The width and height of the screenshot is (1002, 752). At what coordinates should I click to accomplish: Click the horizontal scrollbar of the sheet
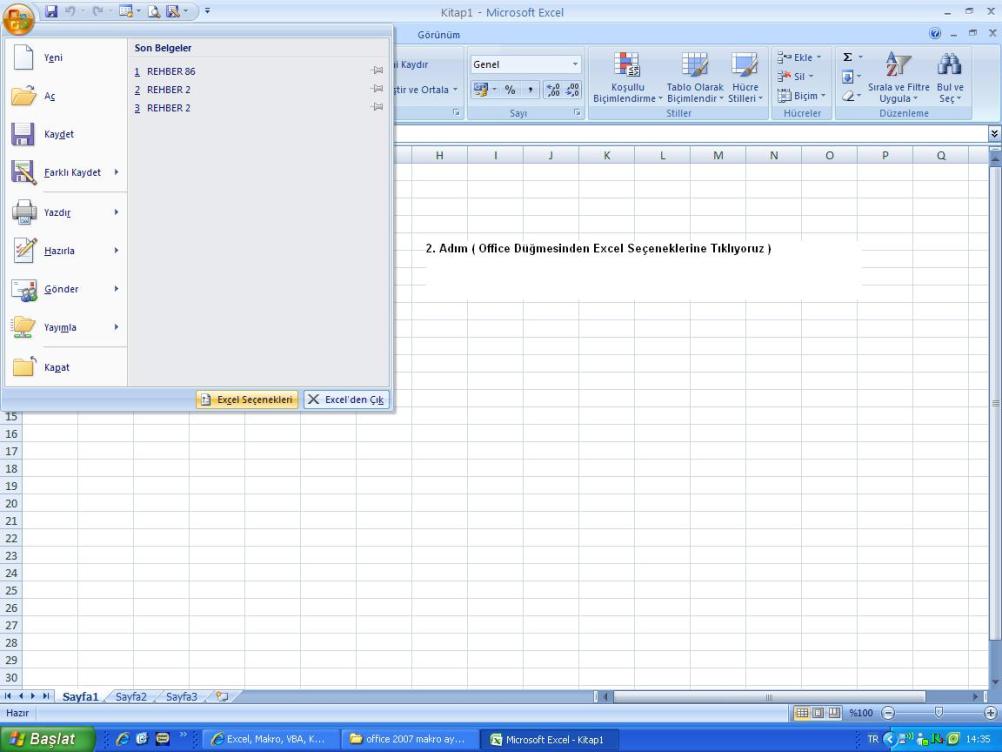(x=769, y=696)
